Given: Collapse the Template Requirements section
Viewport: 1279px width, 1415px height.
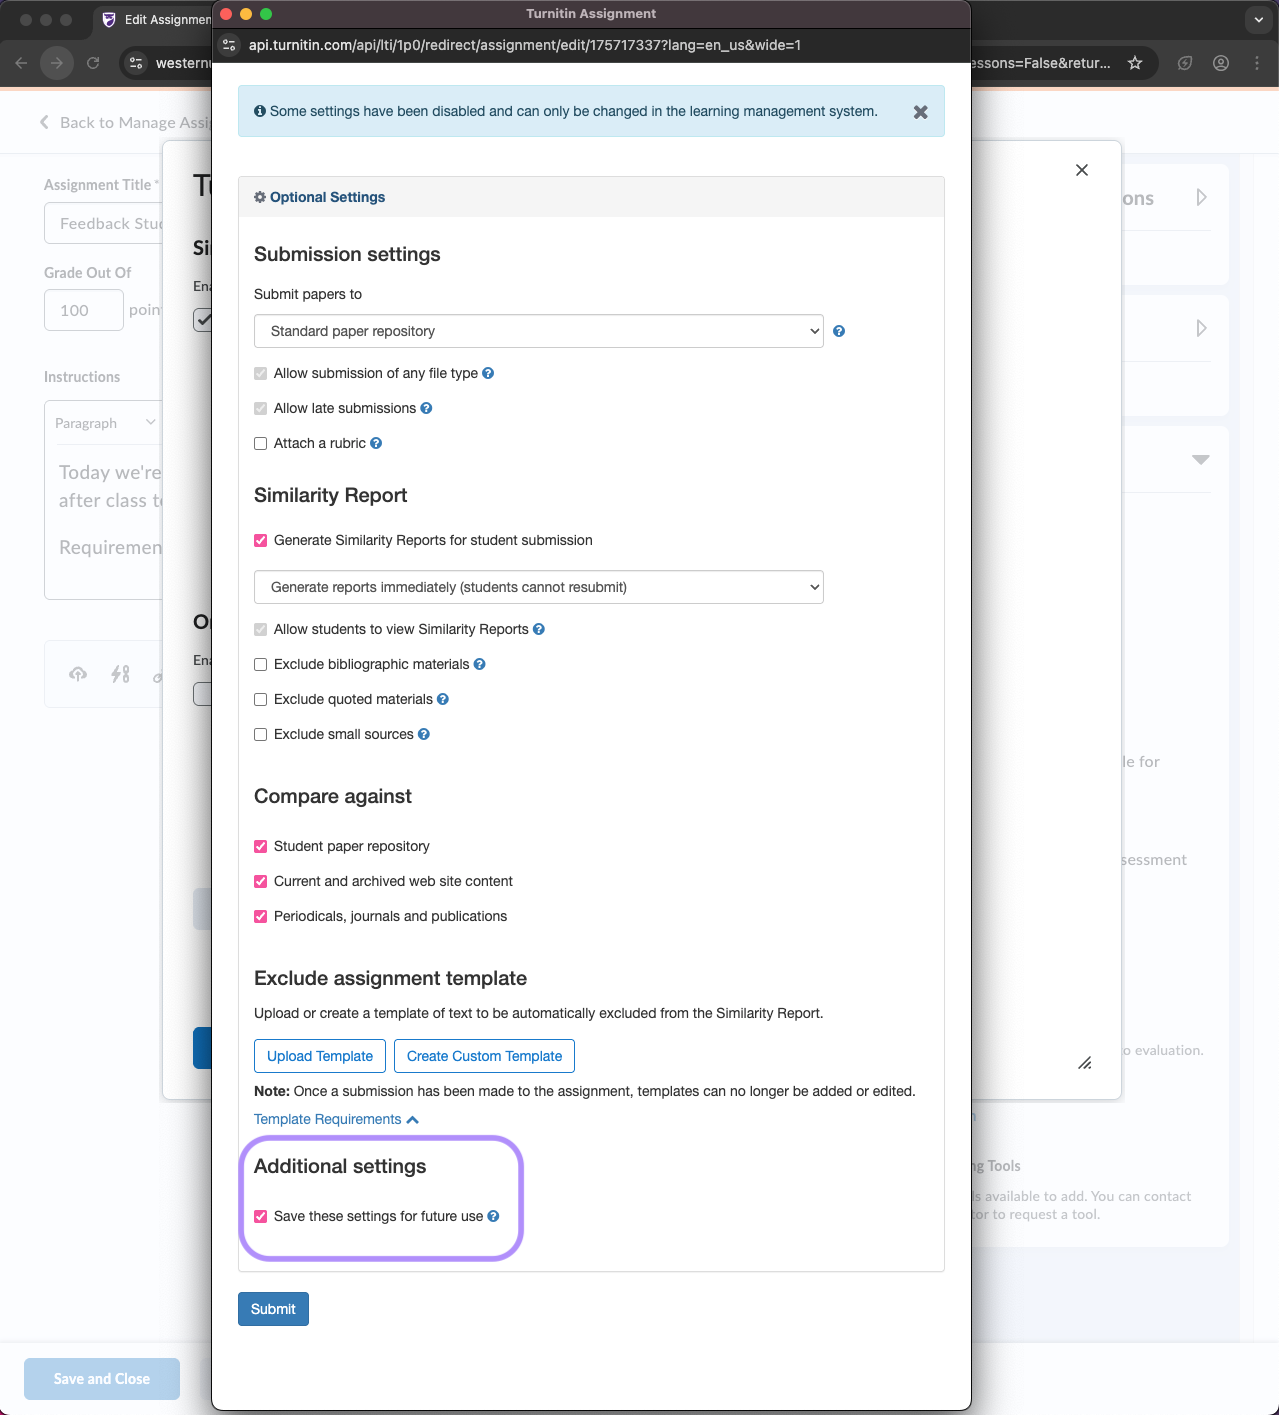Looking at the screenshot, I should click(x=336, y=1119).
